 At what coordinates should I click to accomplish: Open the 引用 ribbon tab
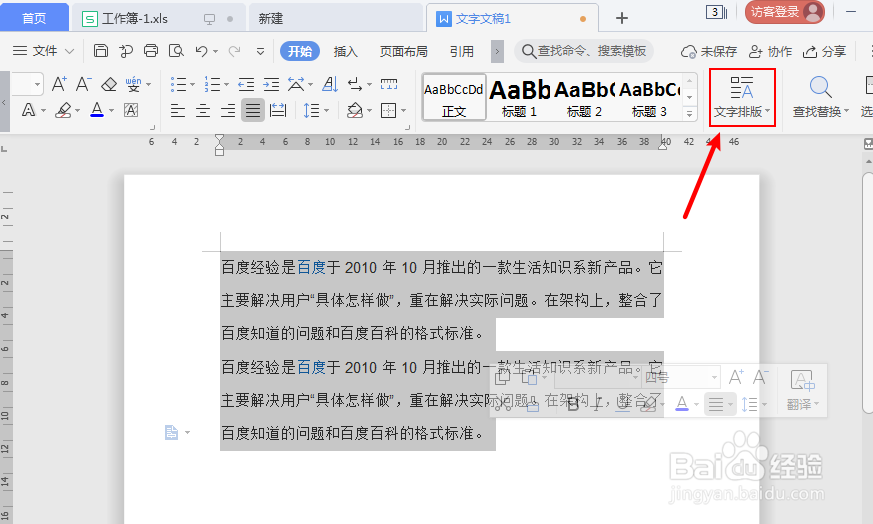click(x=462, y=51)
